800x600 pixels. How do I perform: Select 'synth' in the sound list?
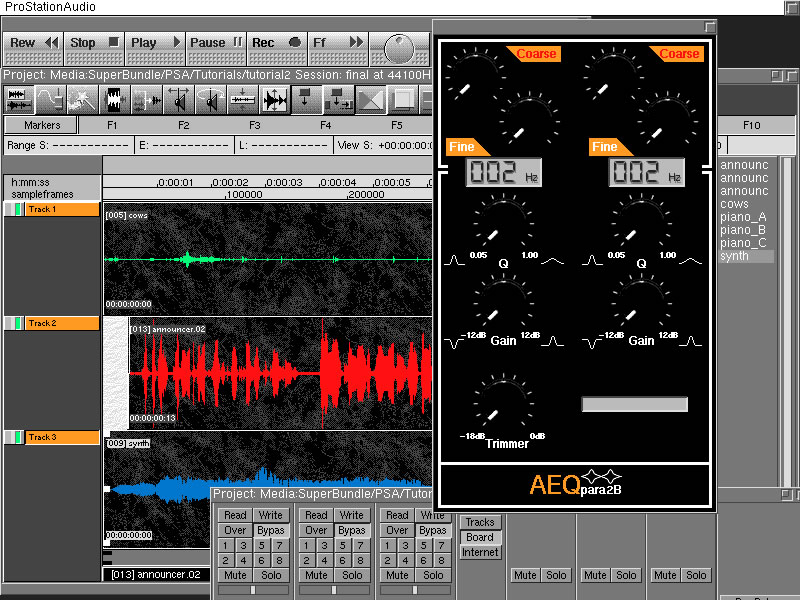[746, 256]
